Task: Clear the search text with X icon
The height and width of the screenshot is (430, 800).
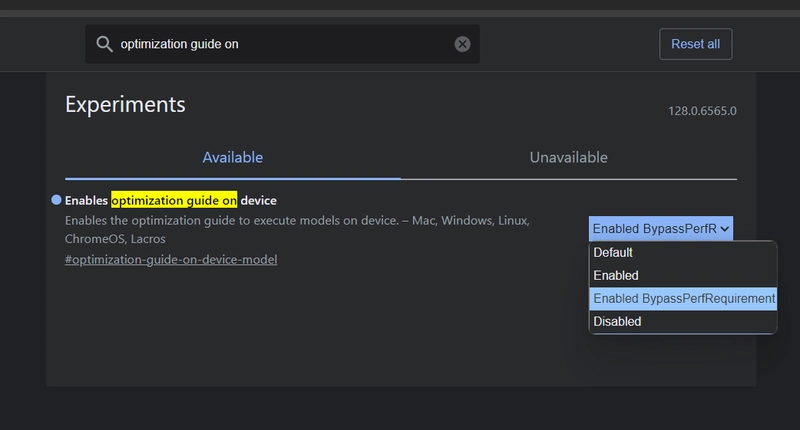Action: coord(462,44)
